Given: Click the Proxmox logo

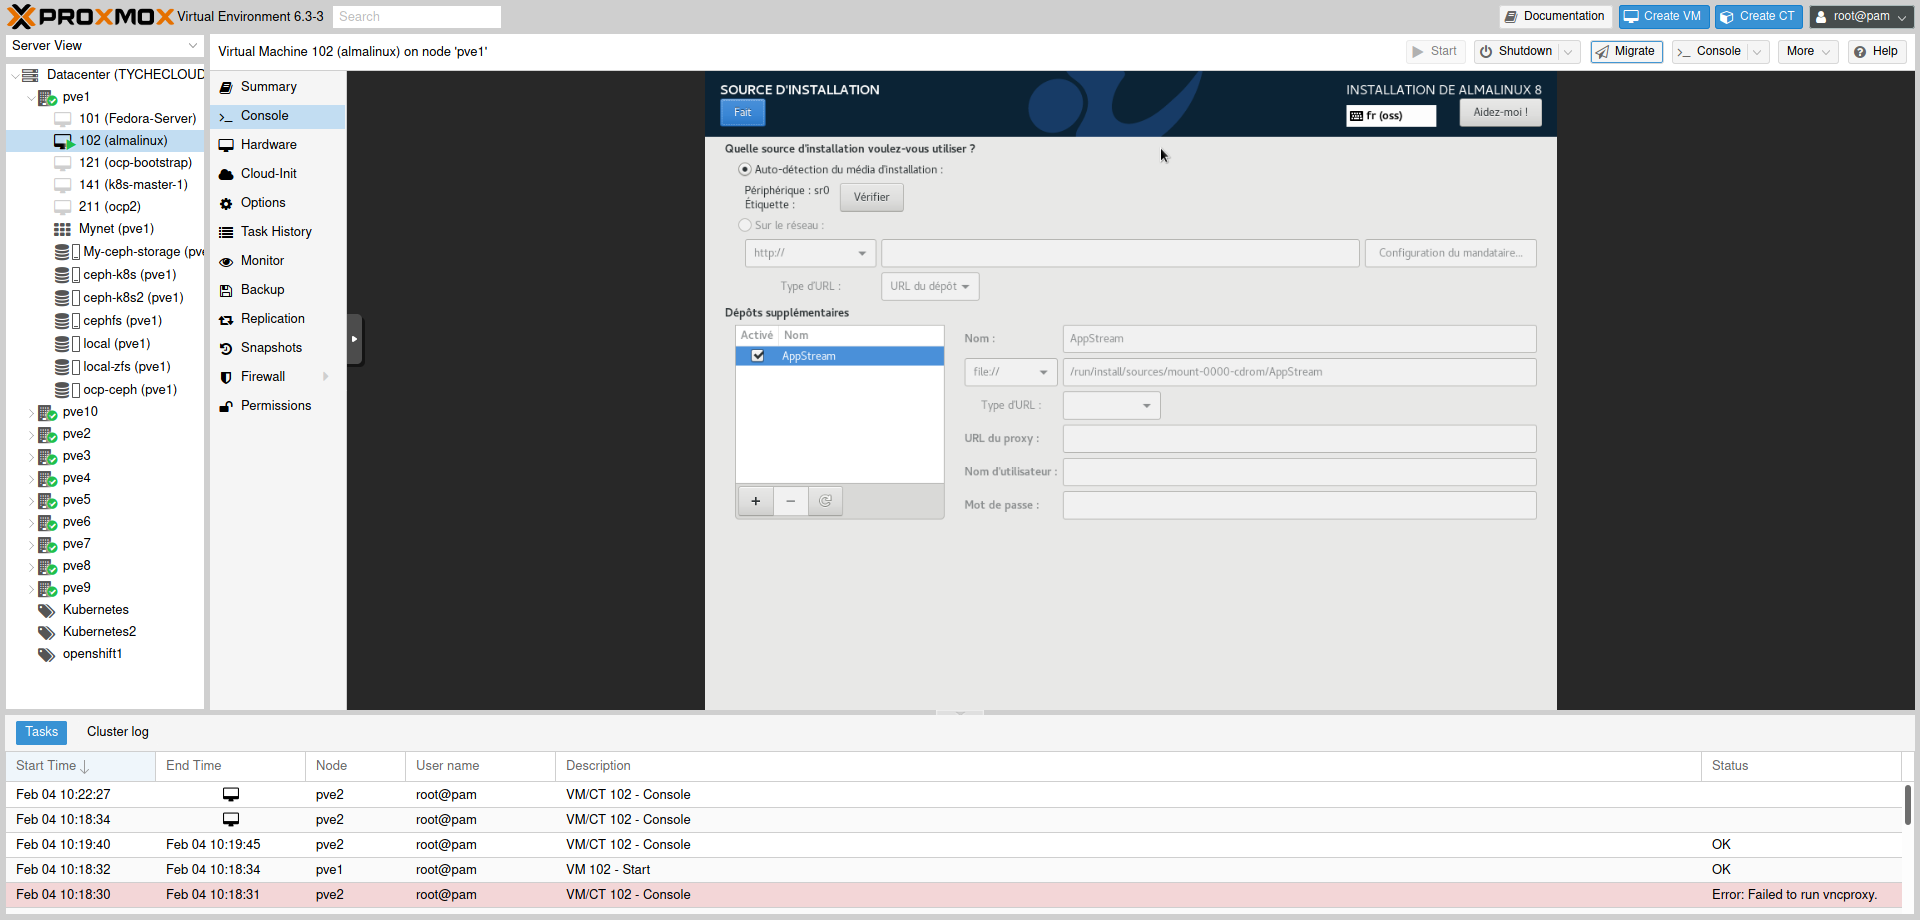Looking at the screenshot, I should click(91, 16).
